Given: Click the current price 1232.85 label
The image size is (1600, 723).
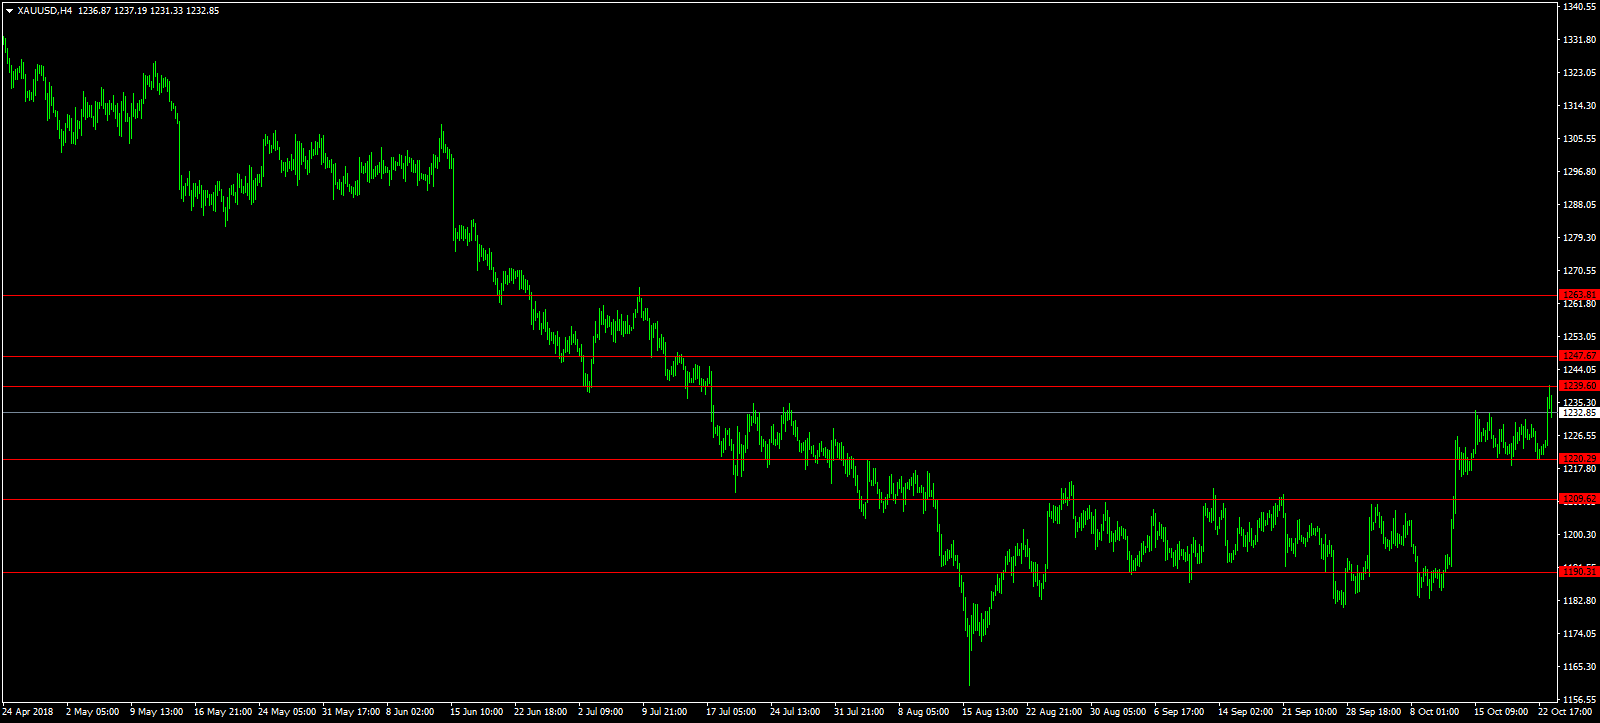Looking at the screenshot, I should (1579, 412).
